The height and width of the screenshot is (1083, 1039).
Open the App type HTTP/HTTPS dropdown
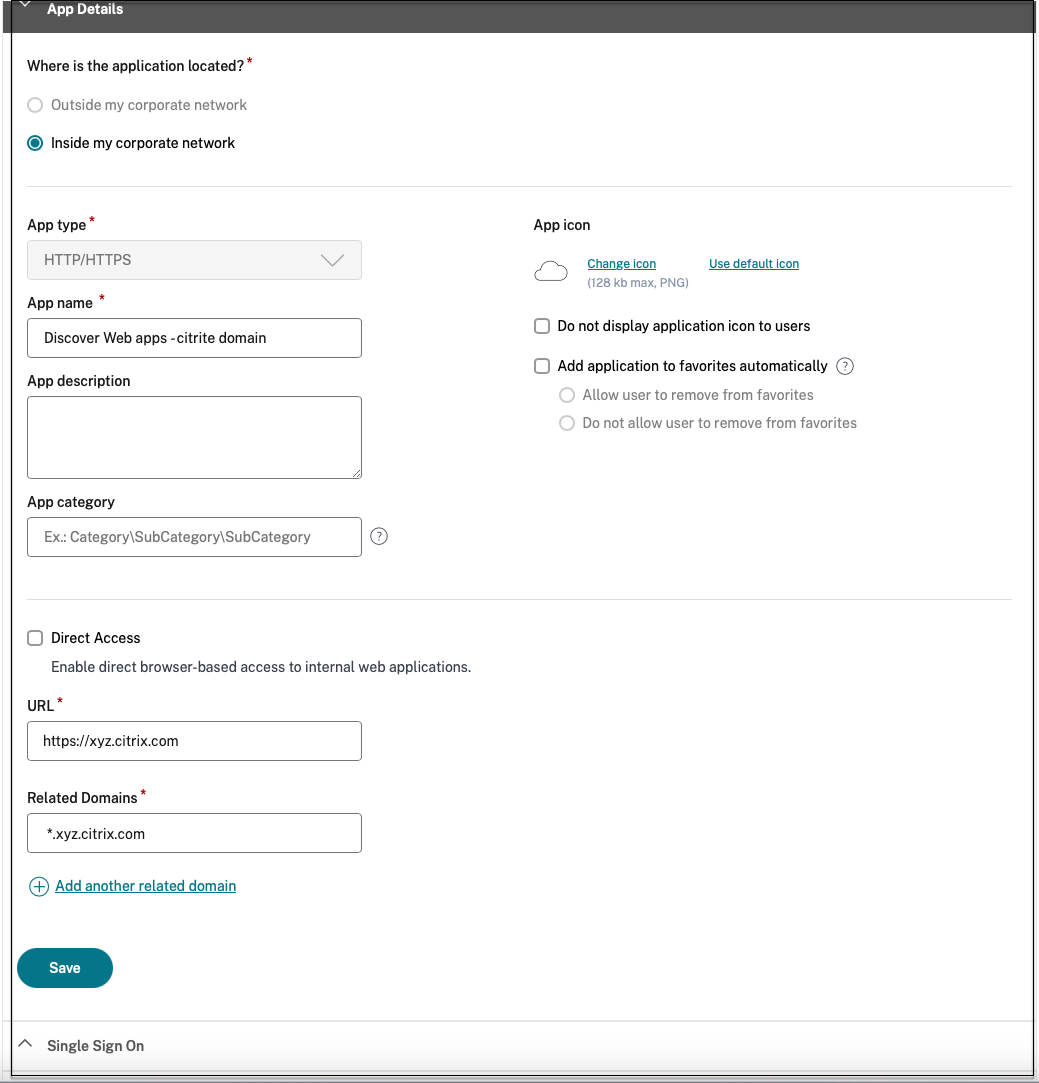point(194,260)
